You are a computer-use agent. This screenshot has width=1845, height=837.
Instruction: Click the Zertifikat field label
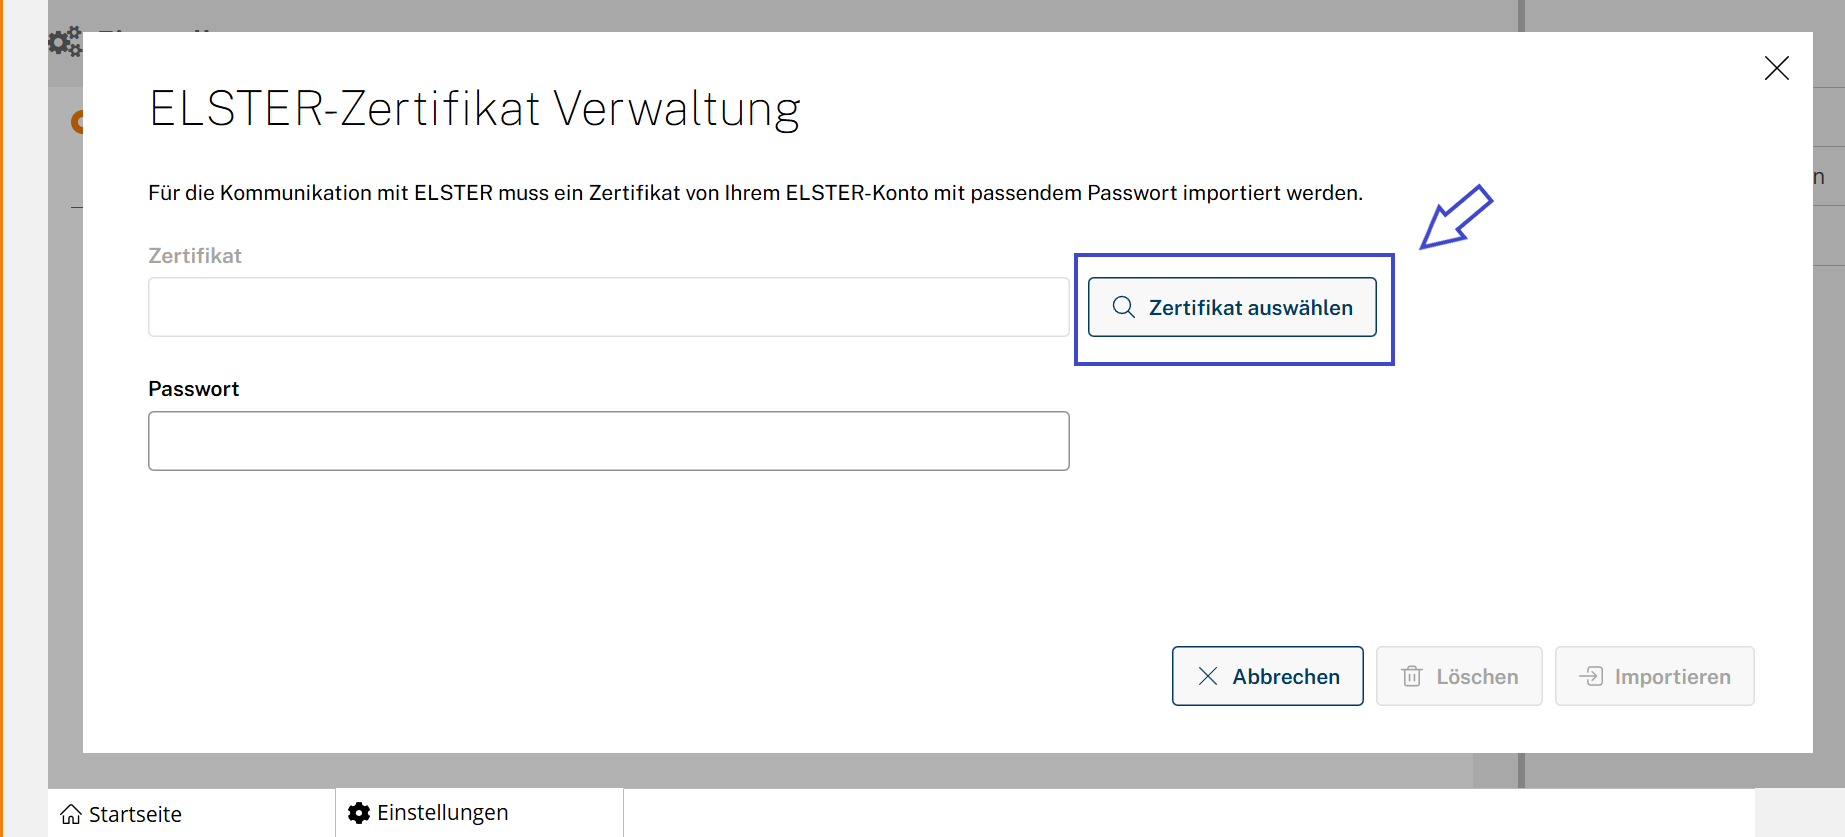195,256
